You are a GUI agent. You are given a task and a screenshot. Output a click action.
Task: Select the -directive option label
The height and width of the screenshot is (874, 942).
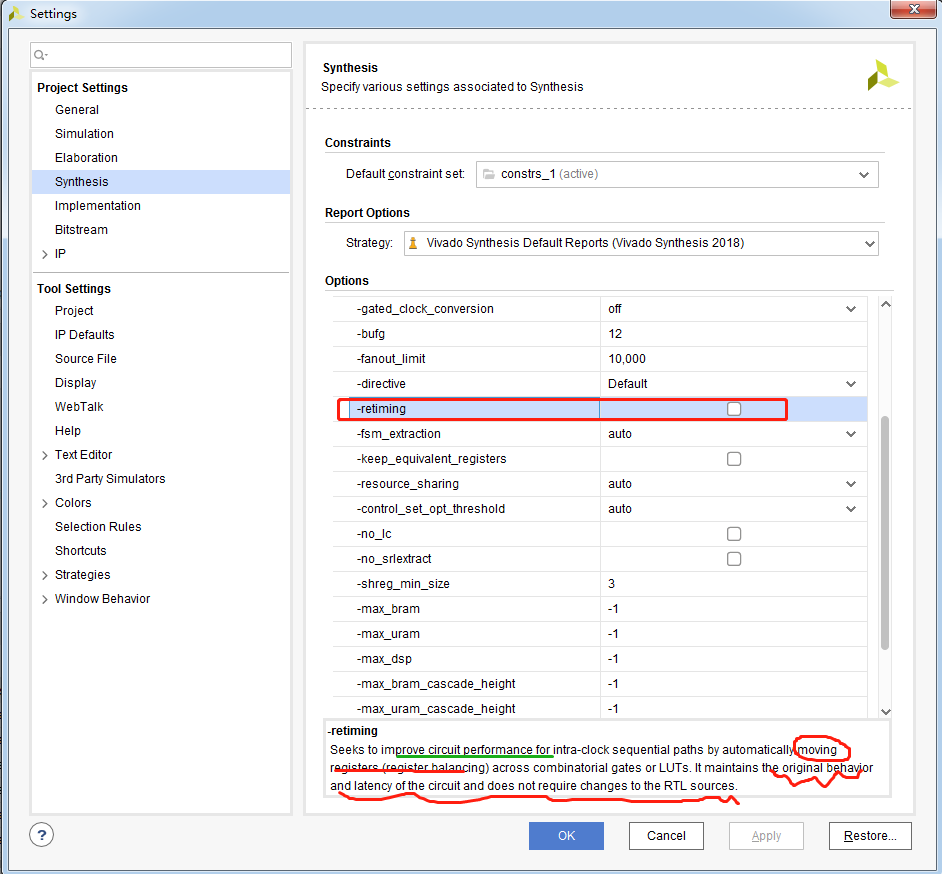pos(381,384)
